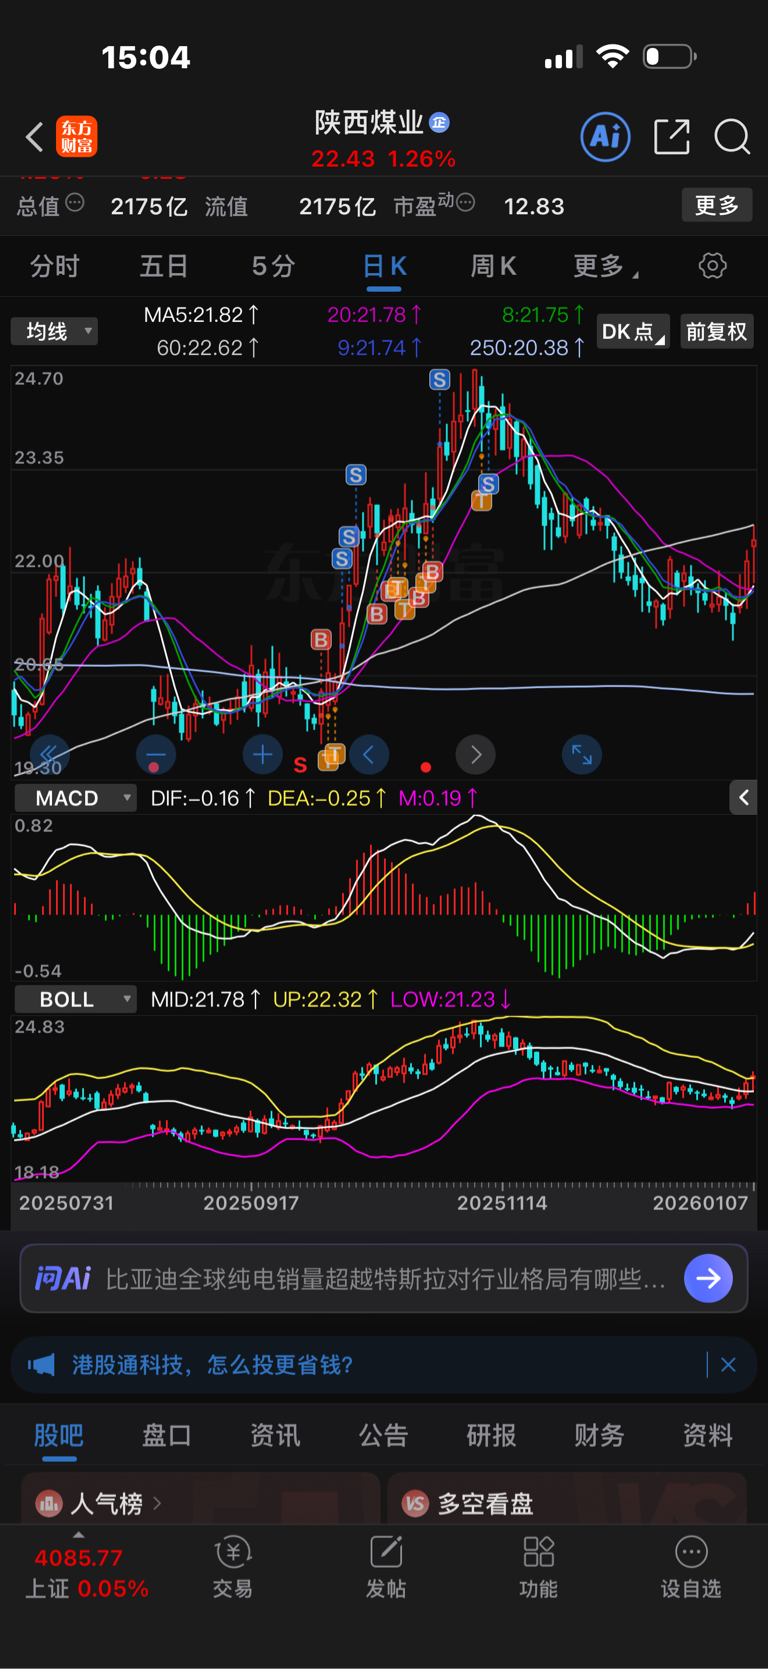768x1669 pixels.
Task: Tap the price 22.43 1.26% header
Action: [383, 159]
